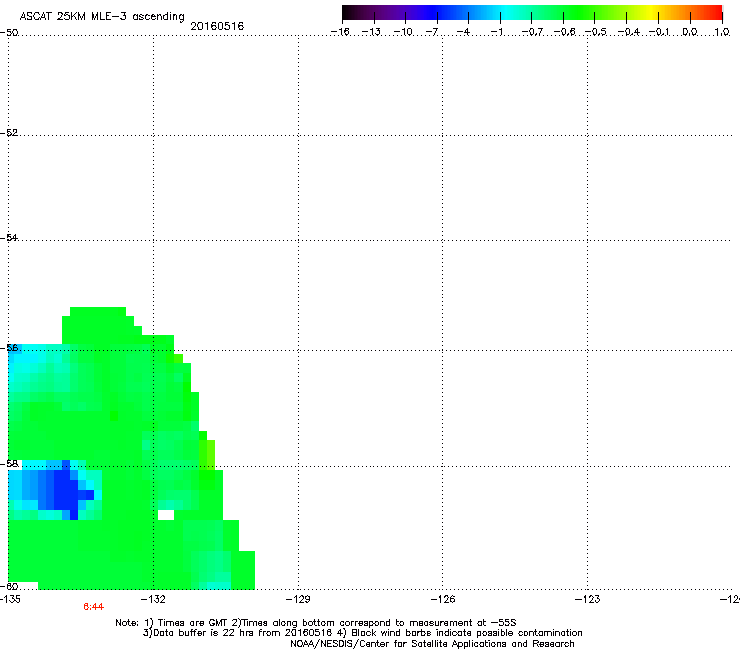Viewport: 740px width, 650px height.
Task: Click the color bar label -13
Action: tap(371, 32)
